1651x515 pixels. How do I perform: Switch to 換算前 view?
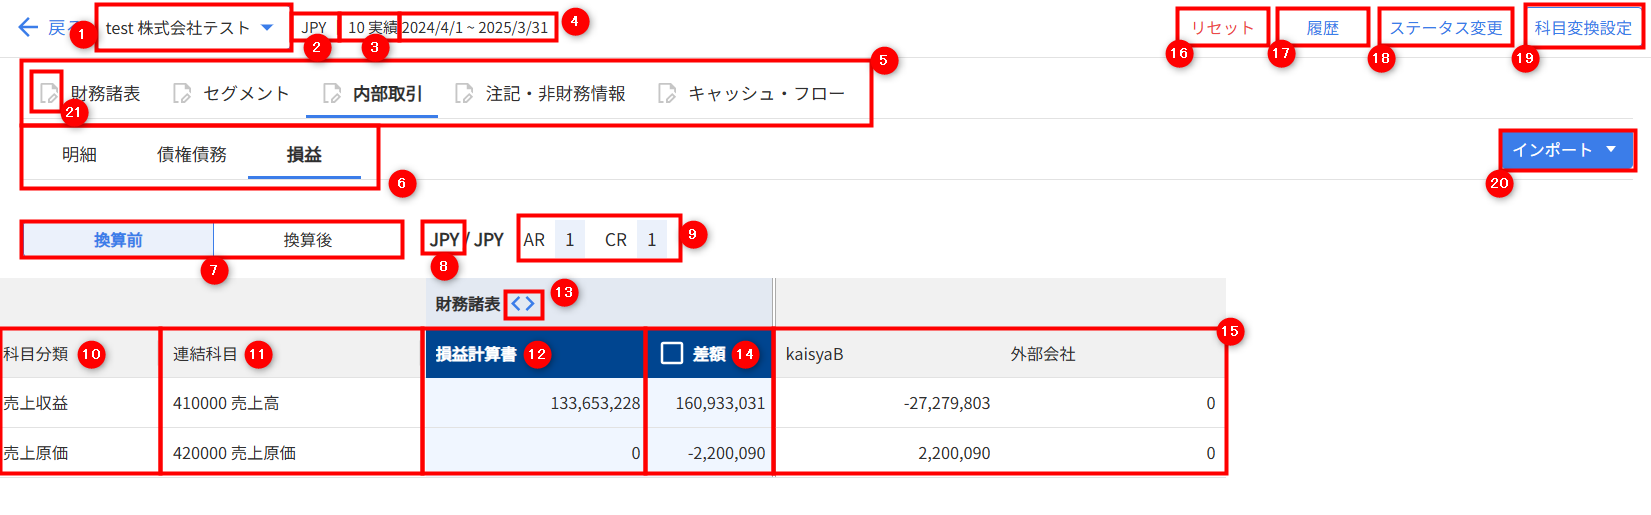[118, 240]
